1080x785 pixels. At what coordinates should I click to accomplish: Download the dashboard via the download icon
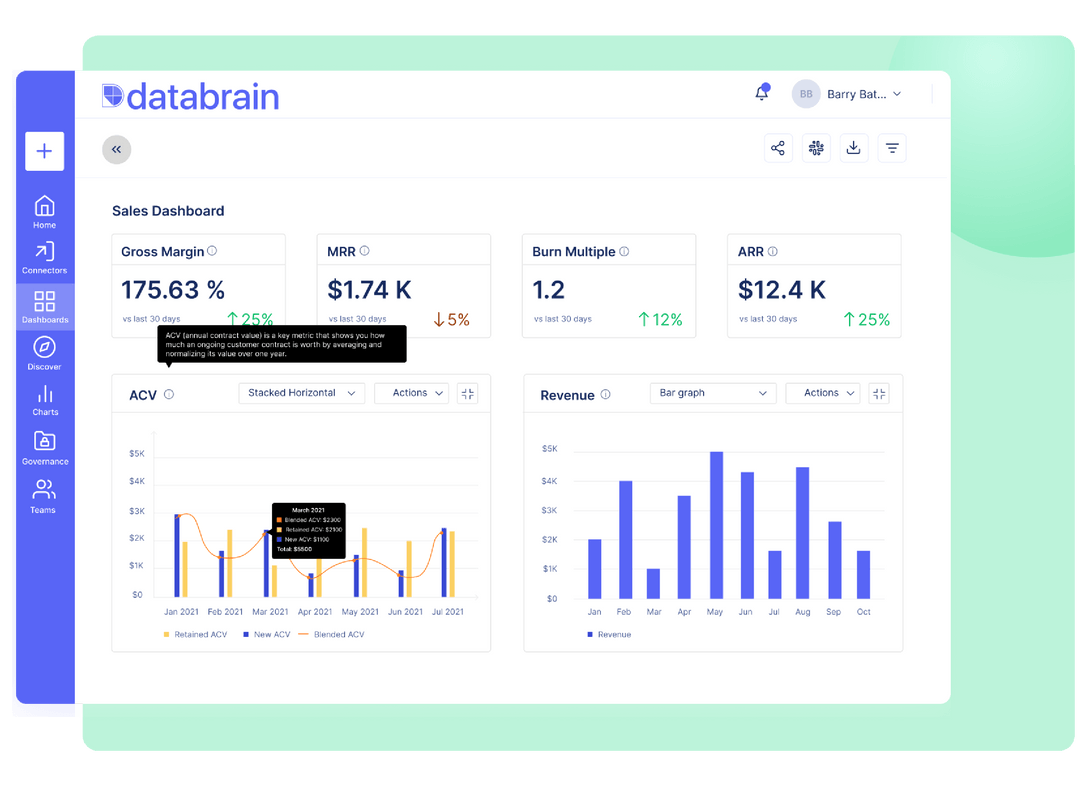853,147
